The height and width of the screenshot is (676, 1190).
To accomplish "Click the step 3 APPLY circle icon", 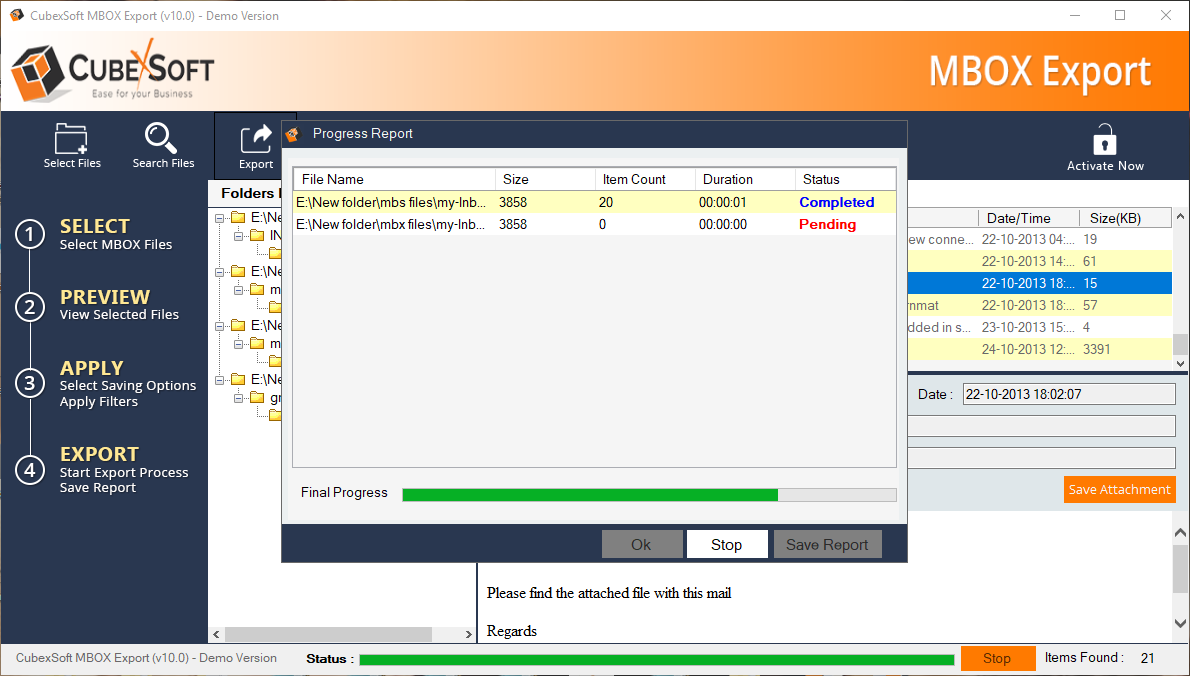I will click(30, 383).
